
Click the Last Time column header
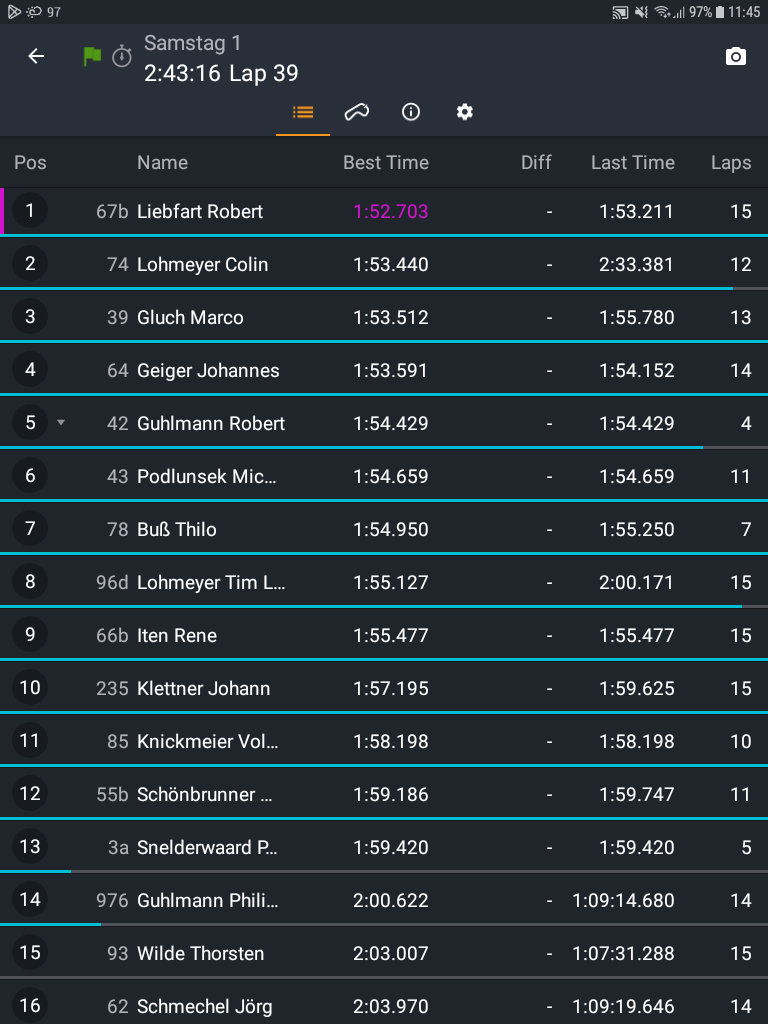(x=632, y=163)
